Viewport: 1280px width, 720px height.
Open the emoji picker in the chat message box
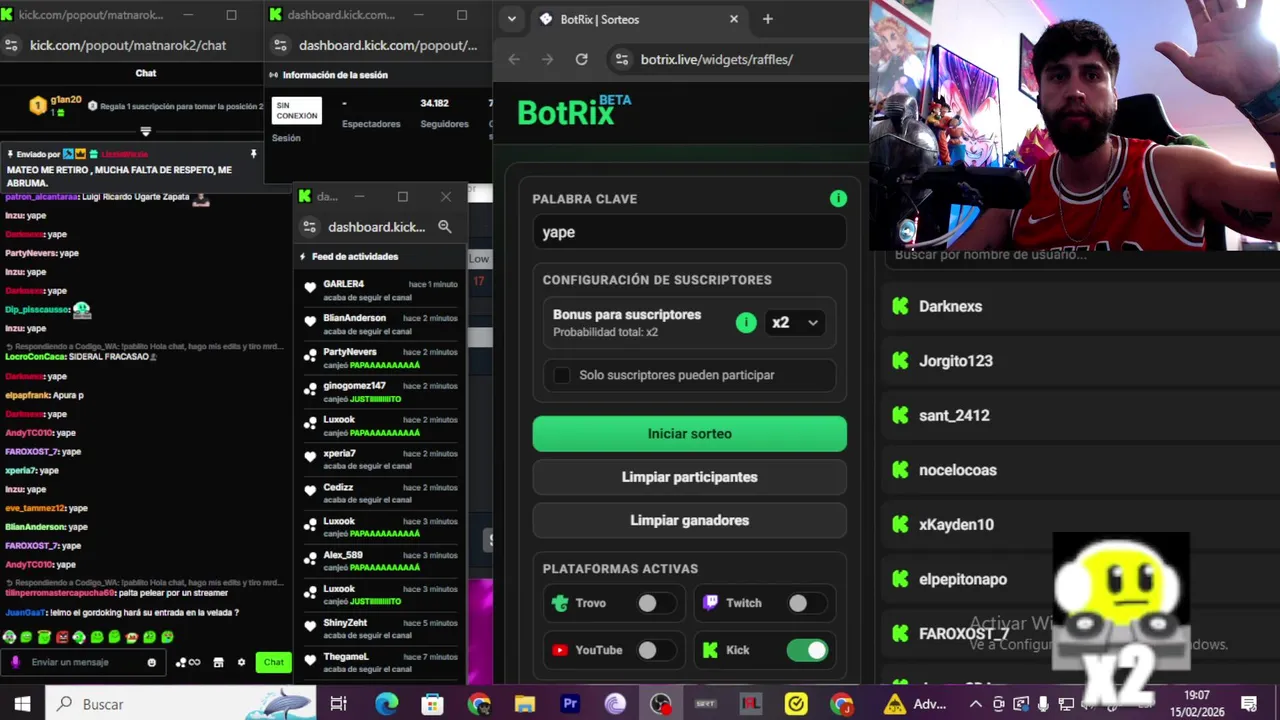[x=152, y=662]
